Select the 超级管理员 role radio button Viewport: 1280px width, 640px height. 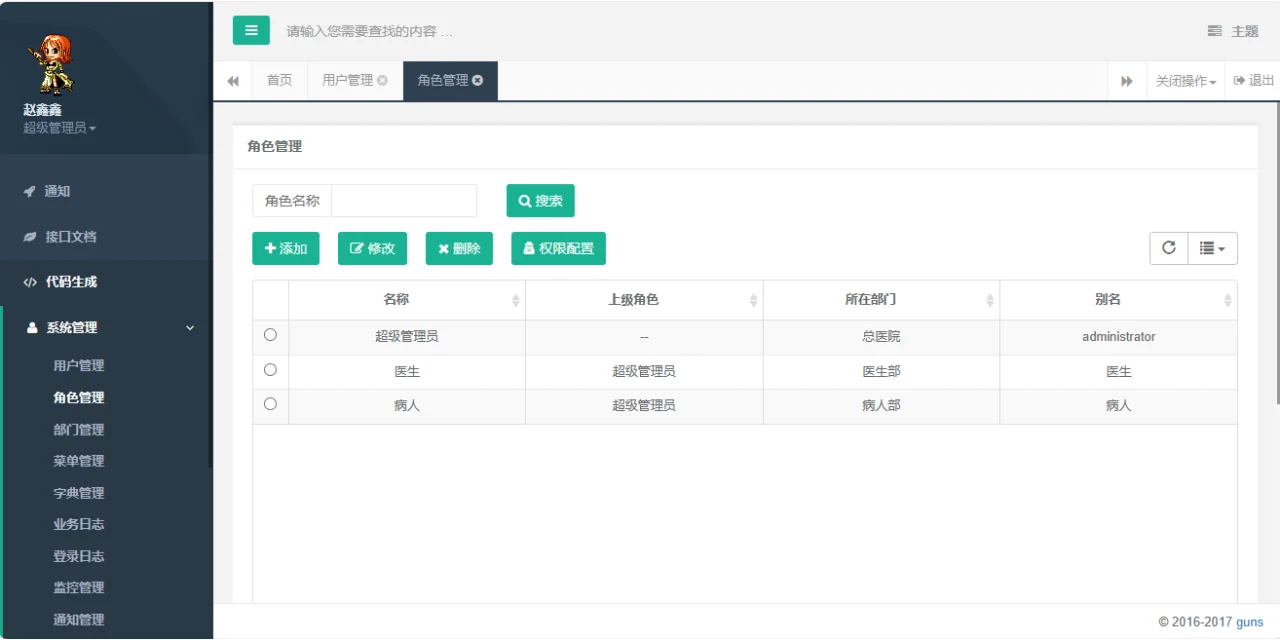click(270, 335)
